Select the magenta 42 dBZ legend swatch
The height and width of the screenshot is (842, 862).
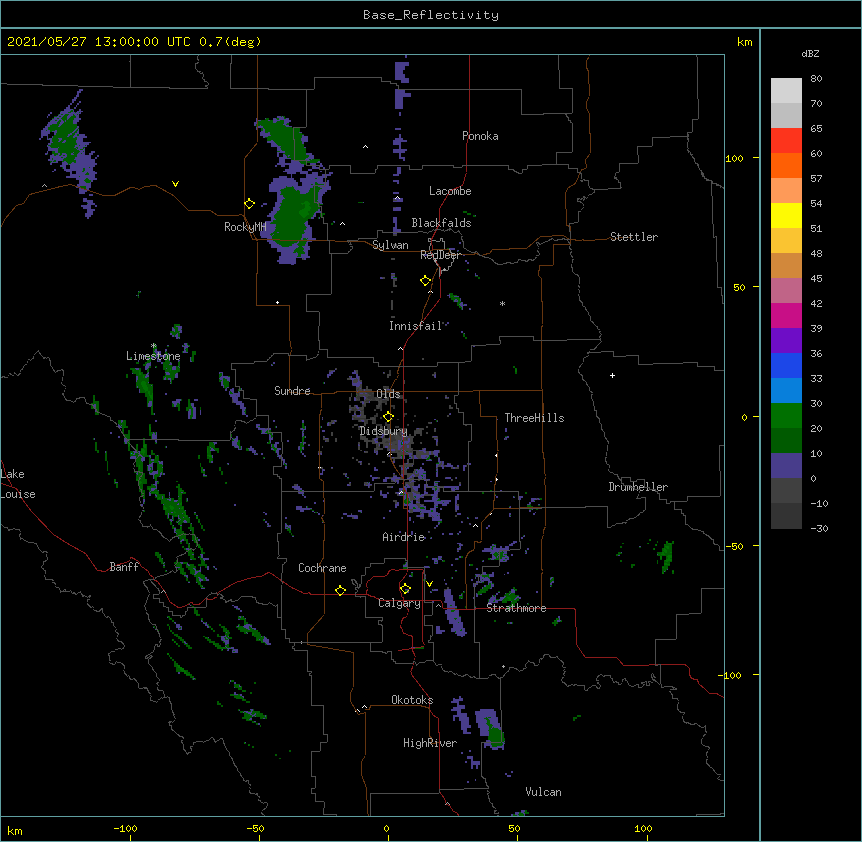[x=786, y=315]
